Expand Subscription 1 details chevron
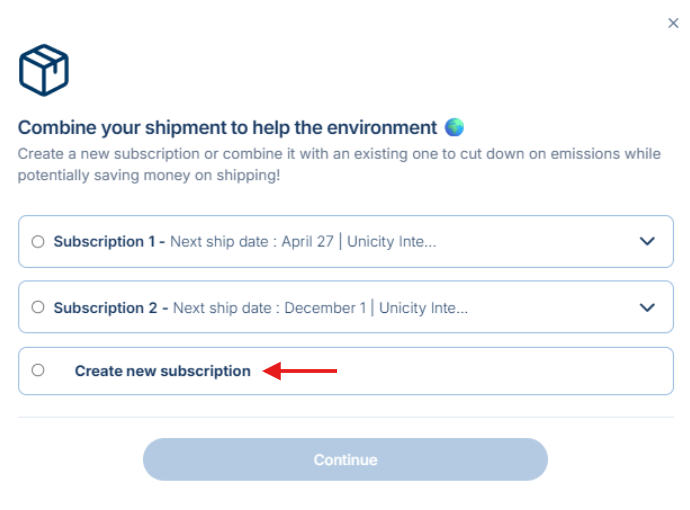Image resolution: width=690 pixels, height=510 pixels. tap(647, 241)
